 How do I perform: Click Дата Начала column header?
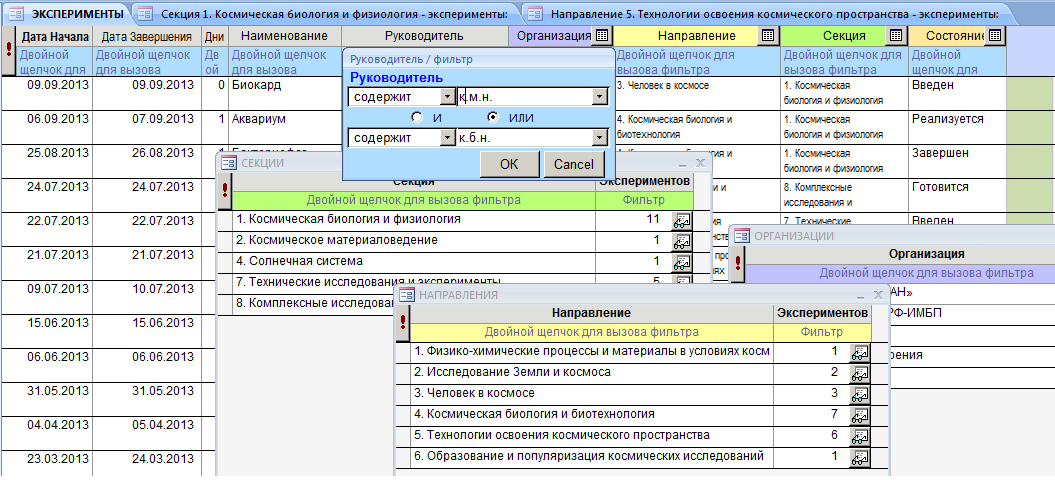click(x=54, y=36)
